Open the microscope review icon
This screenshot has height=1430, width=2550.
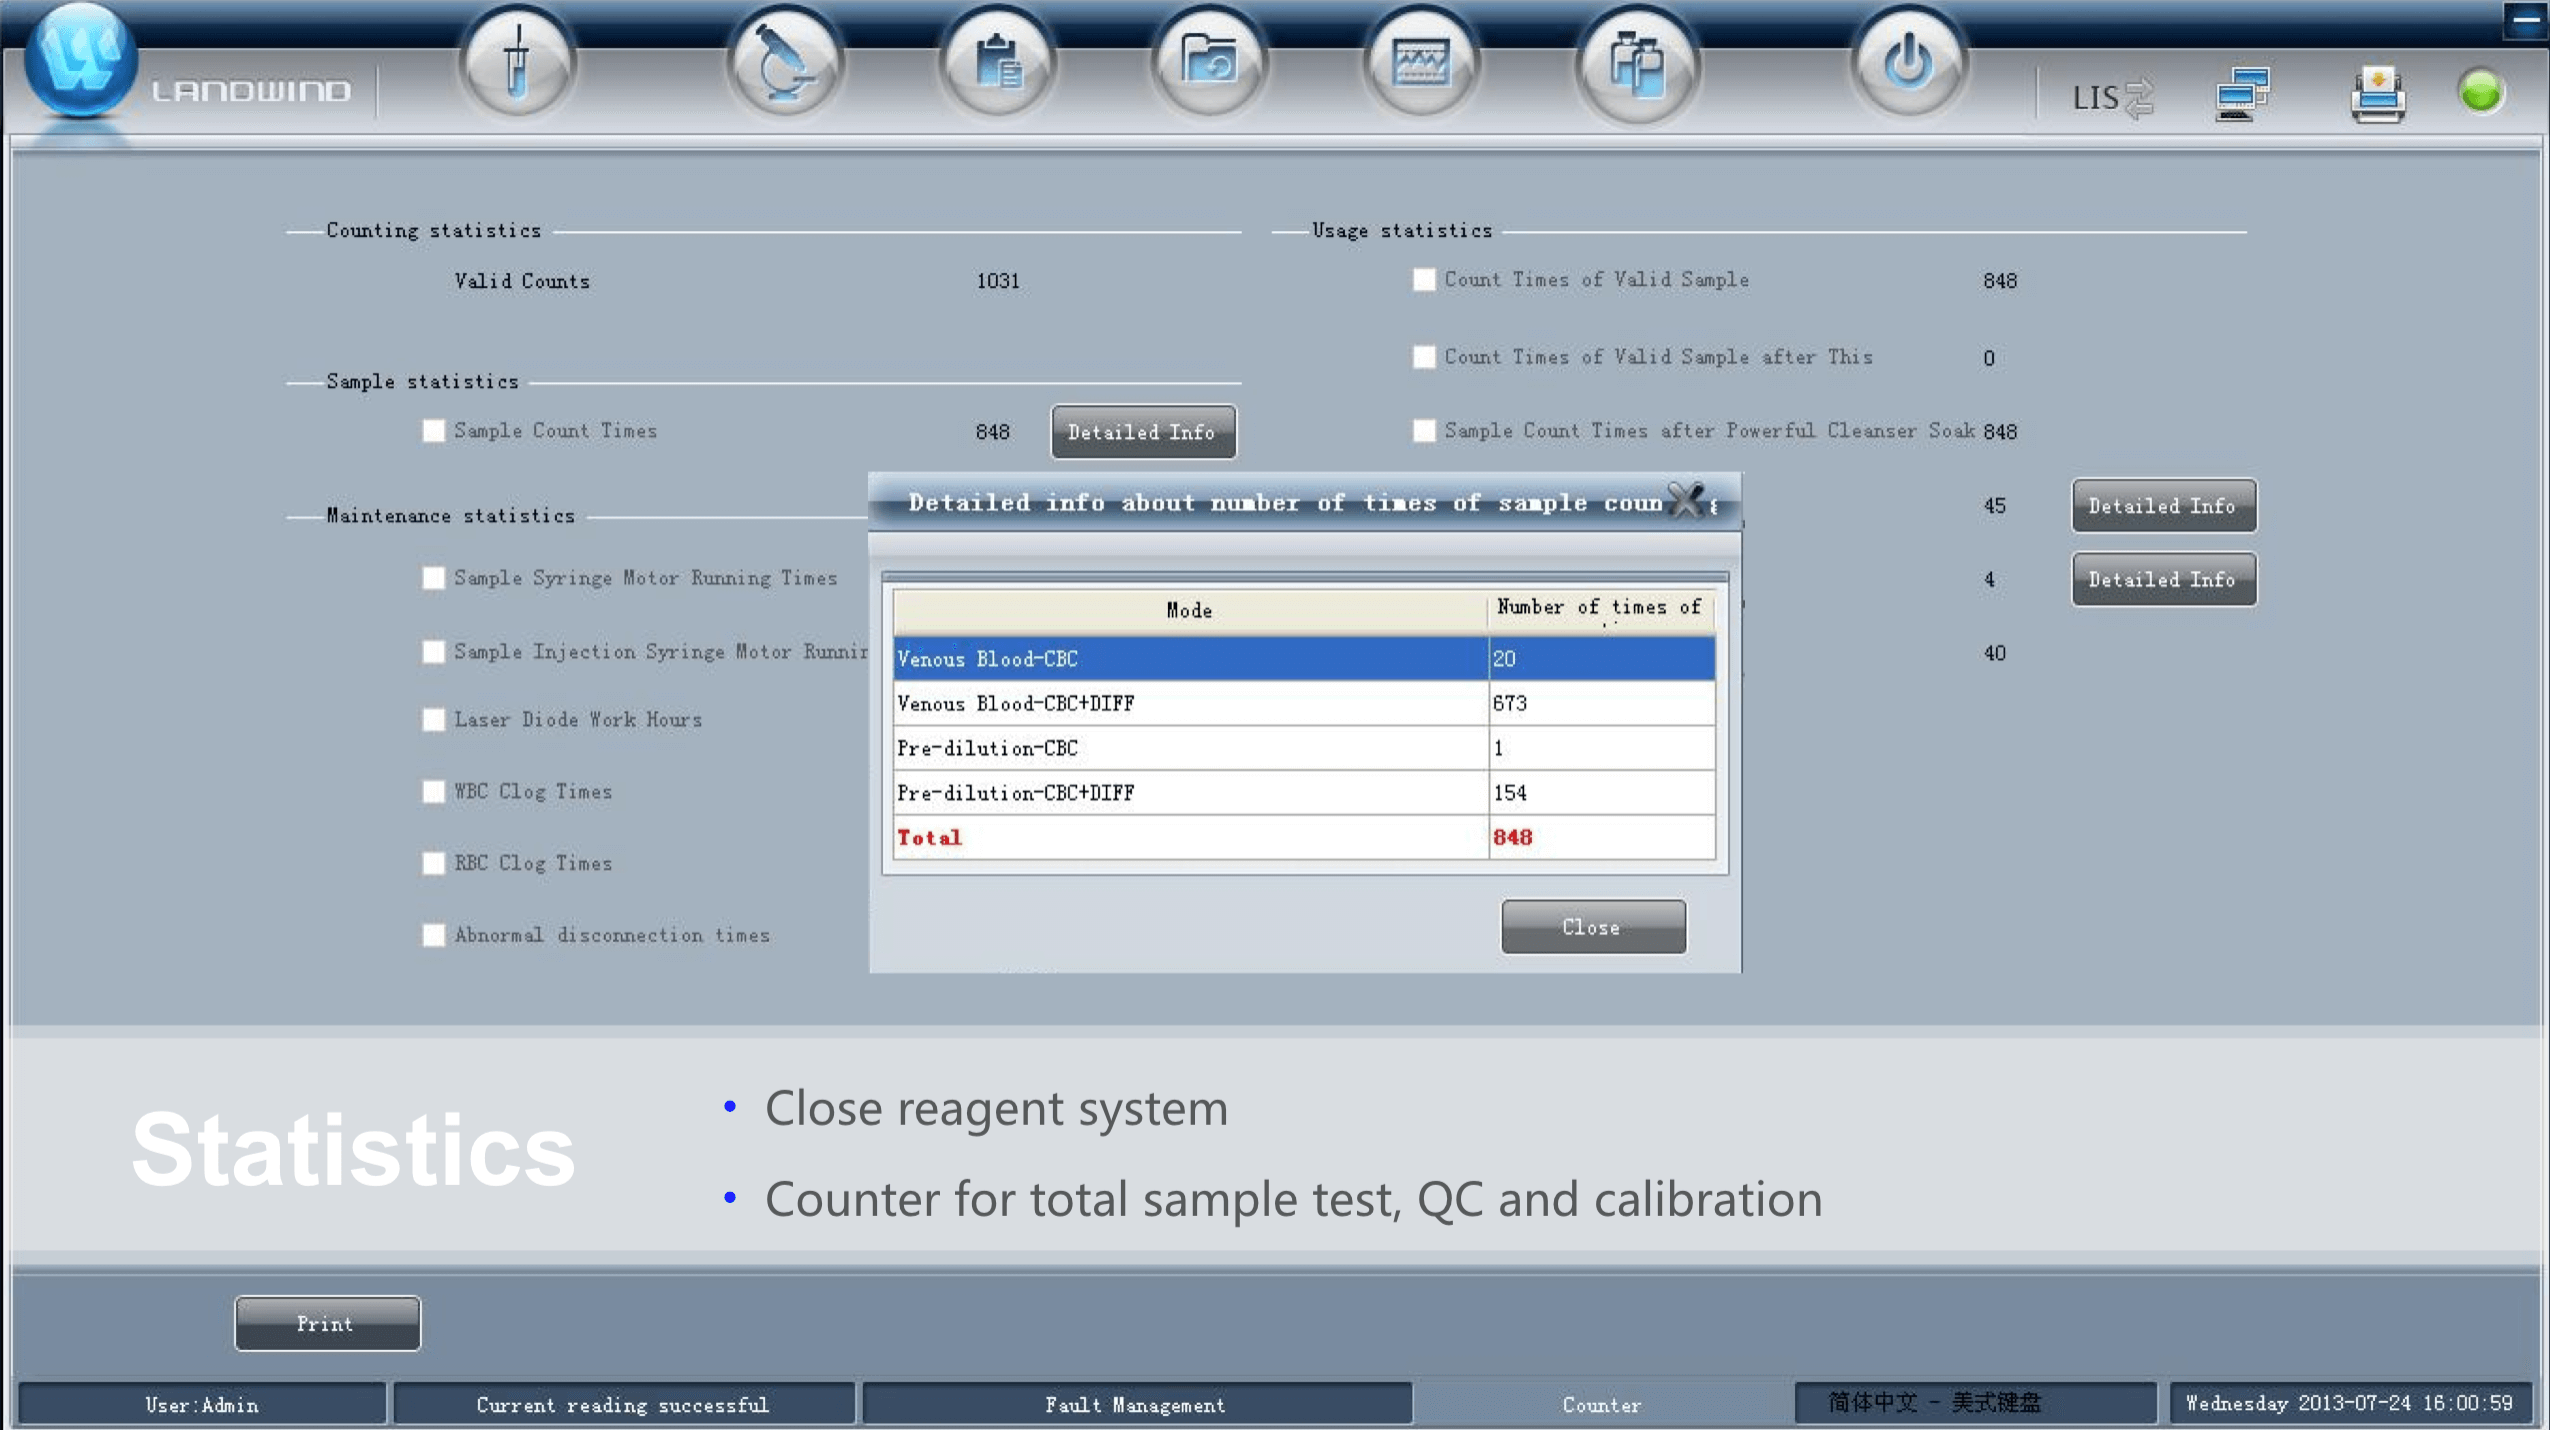point(785,66)
